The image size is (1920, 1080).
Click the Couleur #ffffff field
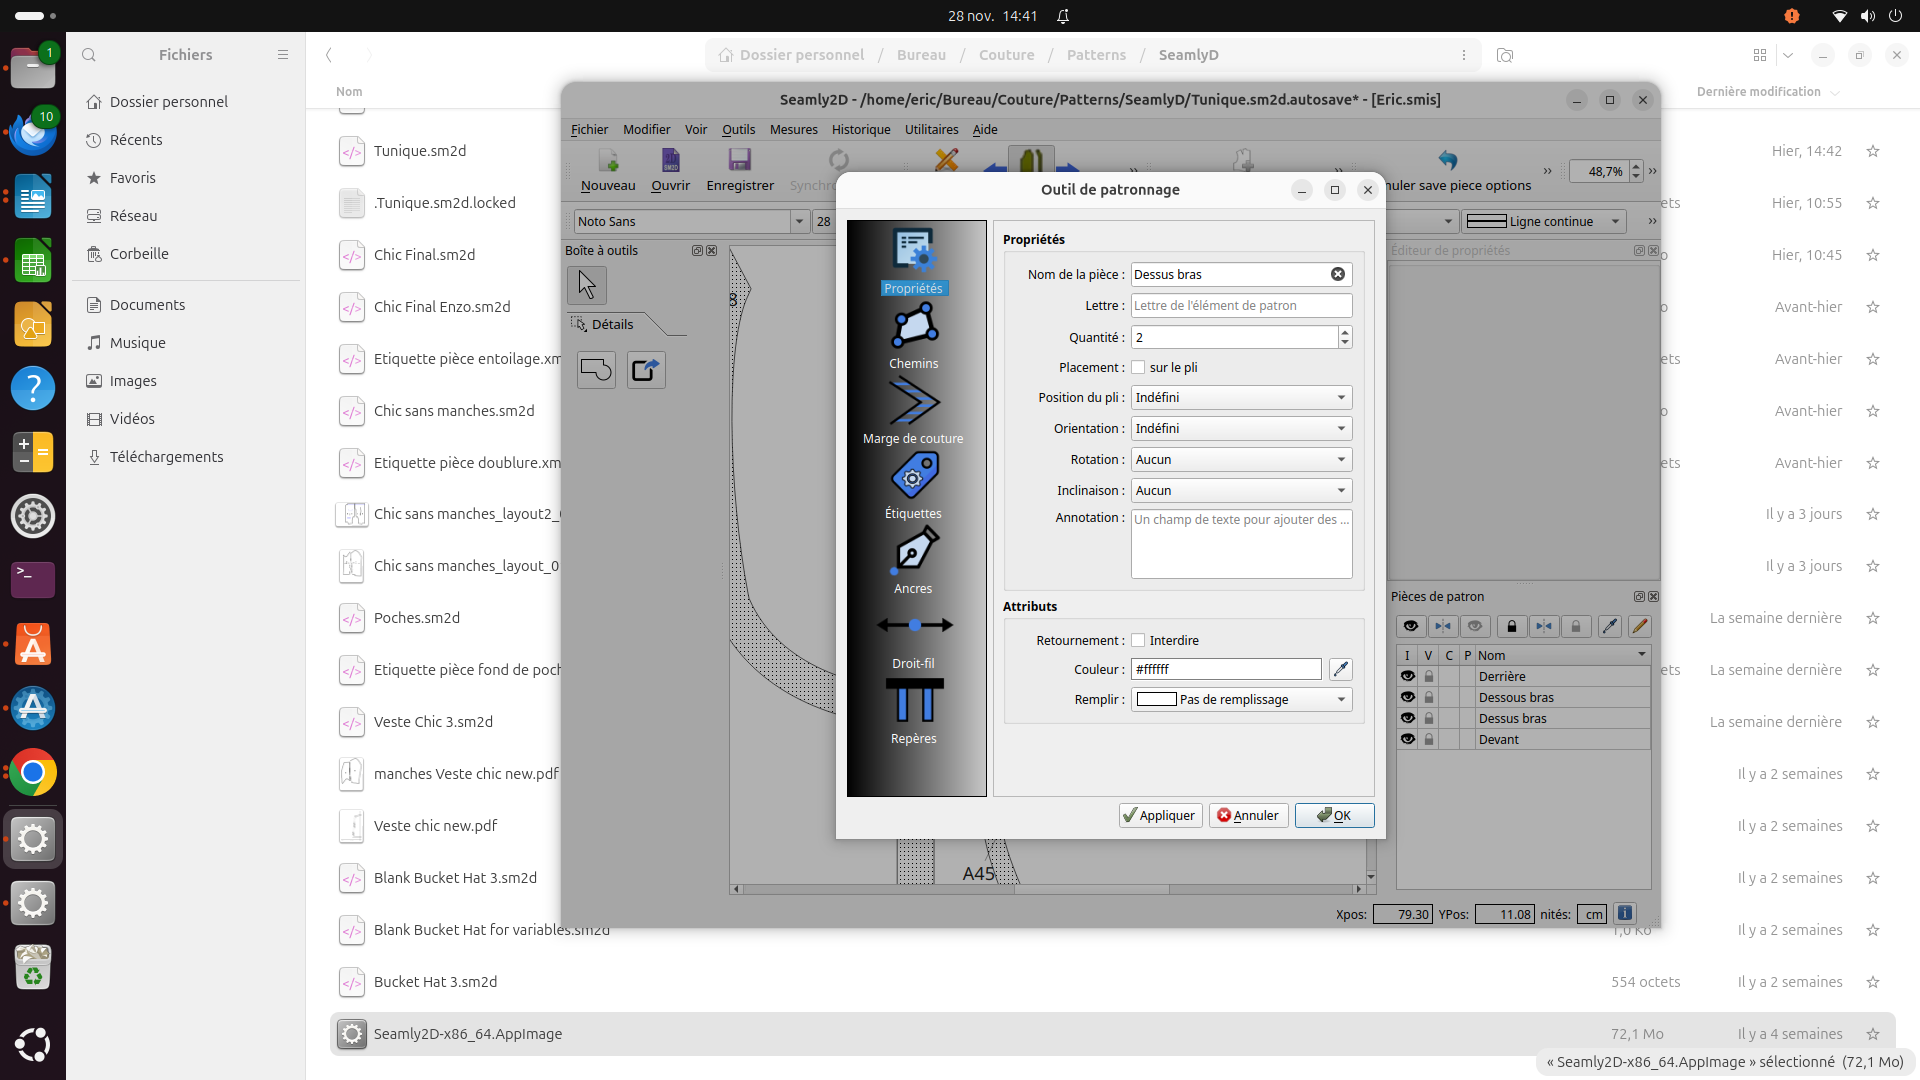(x=1225, y=670)
